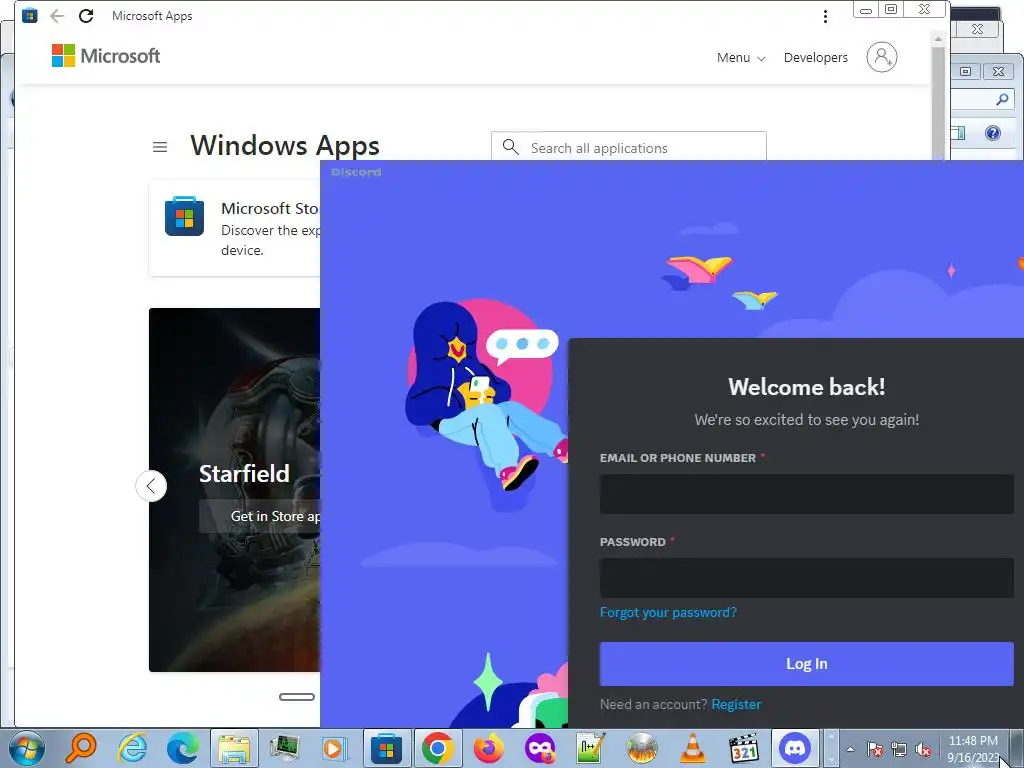Launch VLC media player from taskbar
Screen dimensions: 1024x768
click(x=692, y=748)
